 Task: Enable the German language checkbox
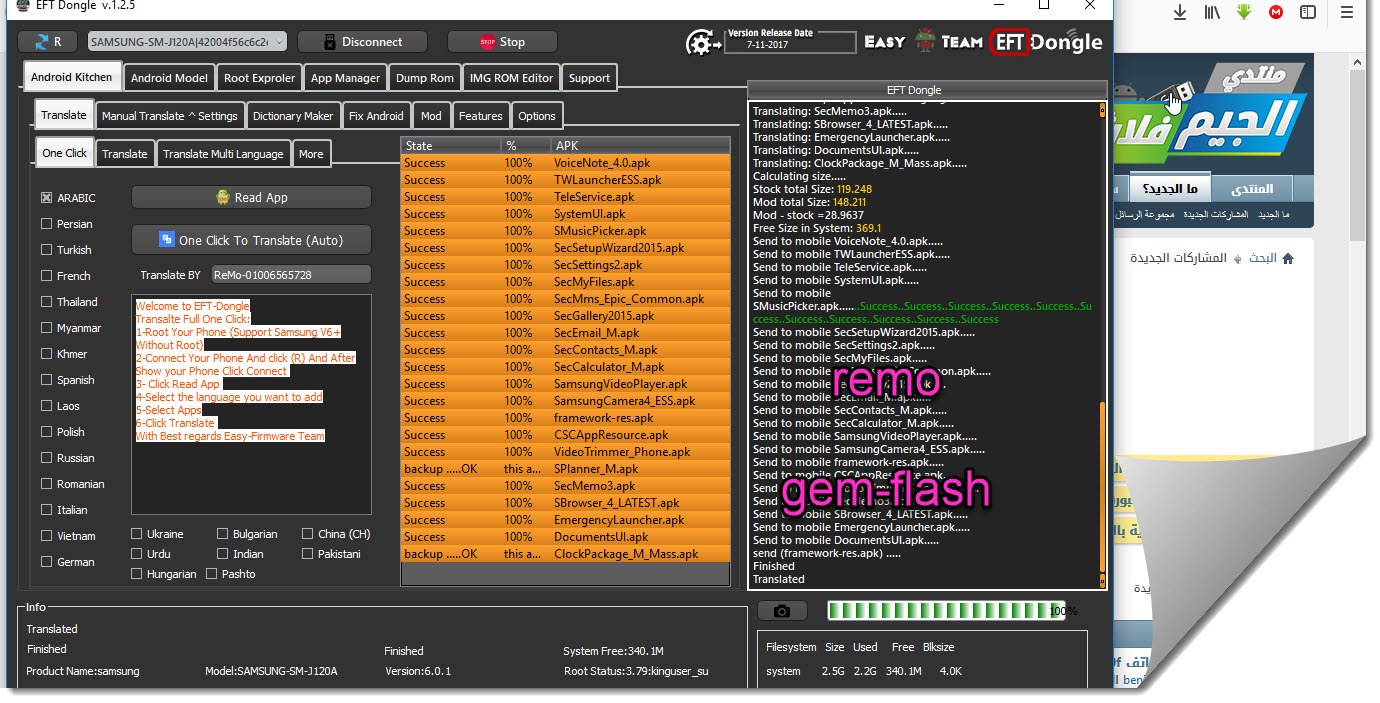click(46, 562)
